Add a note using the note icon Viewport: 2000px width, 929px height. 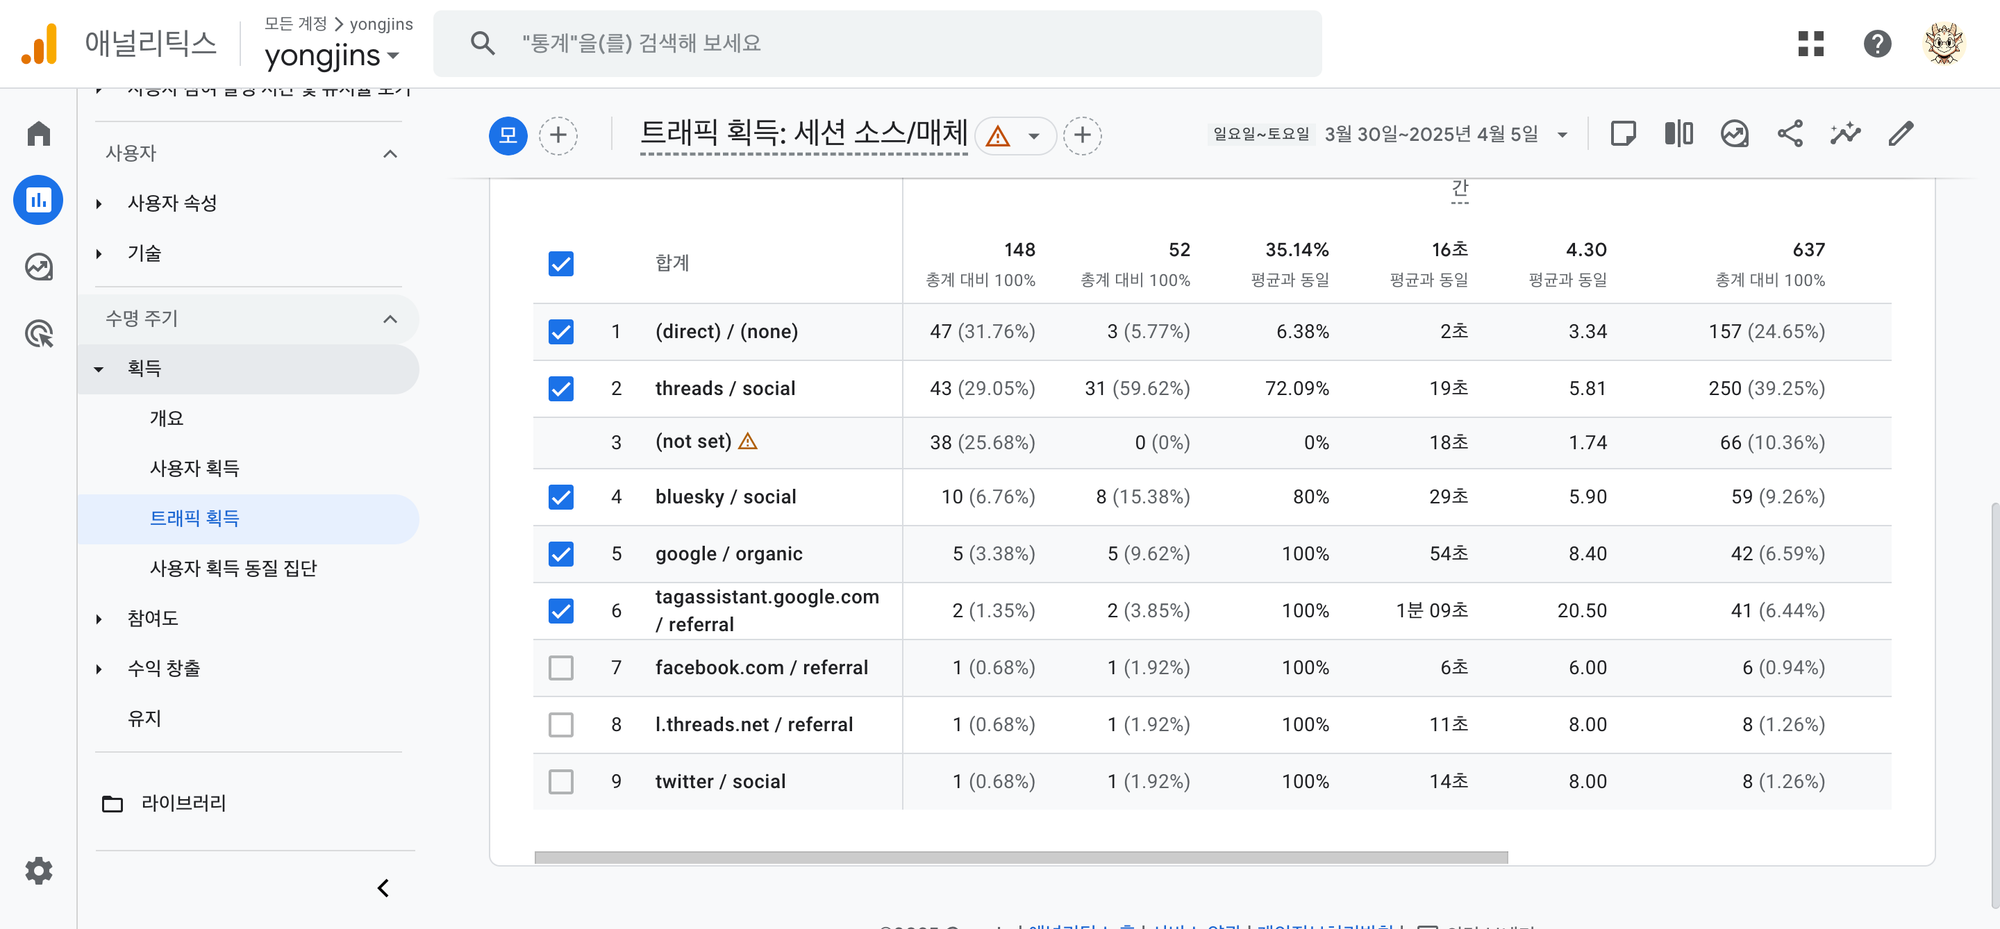point(1622,133)
